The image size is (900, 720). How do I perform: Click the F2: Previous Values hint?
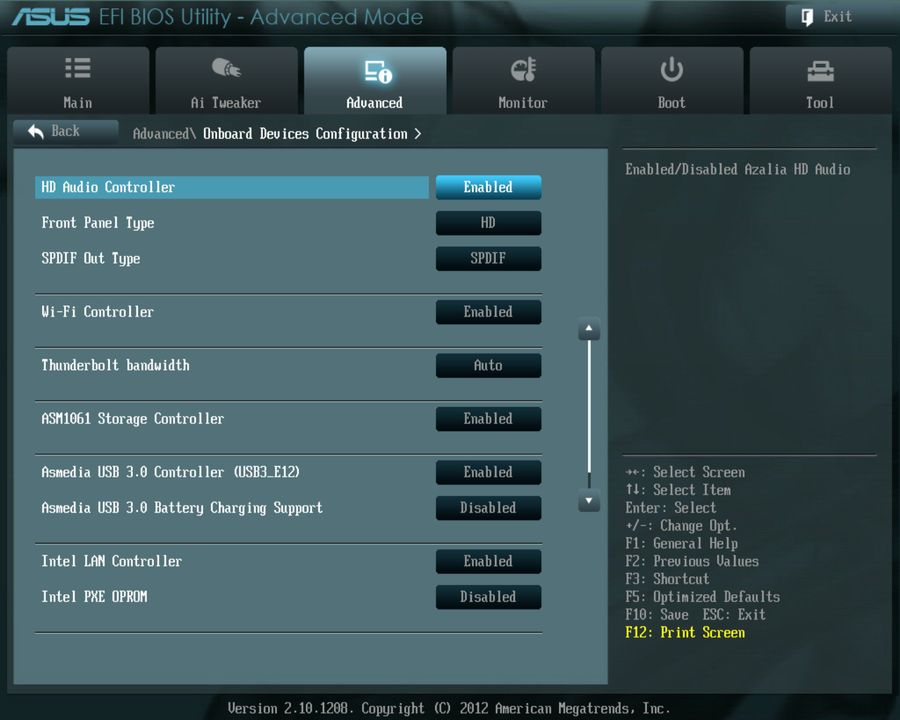pos(692,561)
